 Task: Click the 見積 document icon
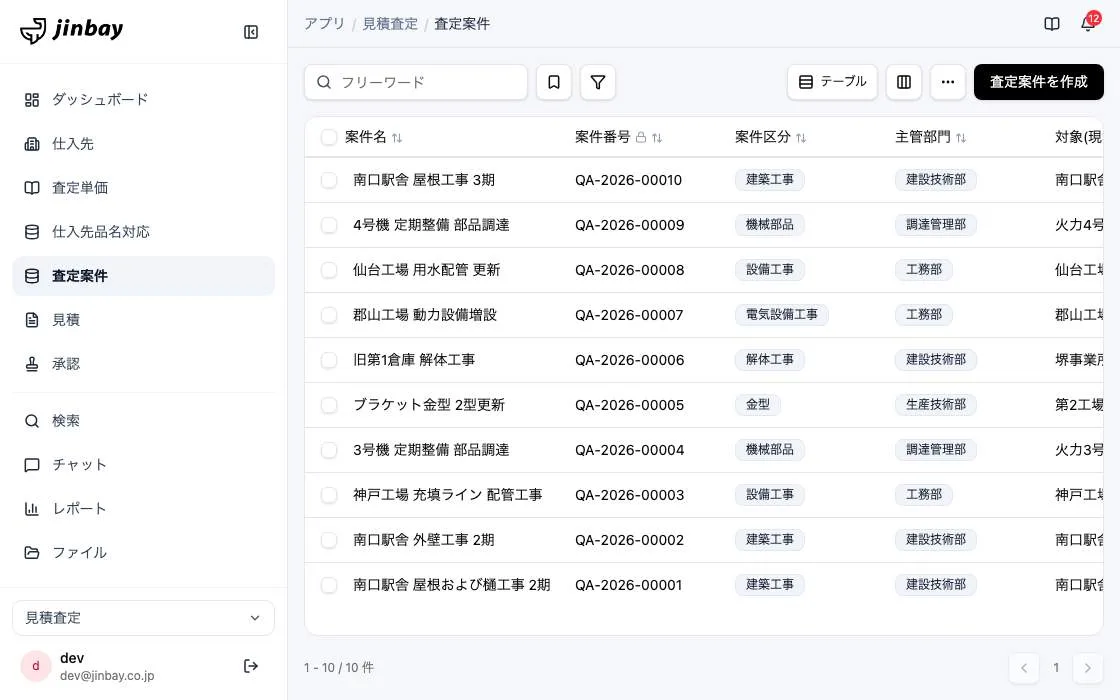pos(32,320)
